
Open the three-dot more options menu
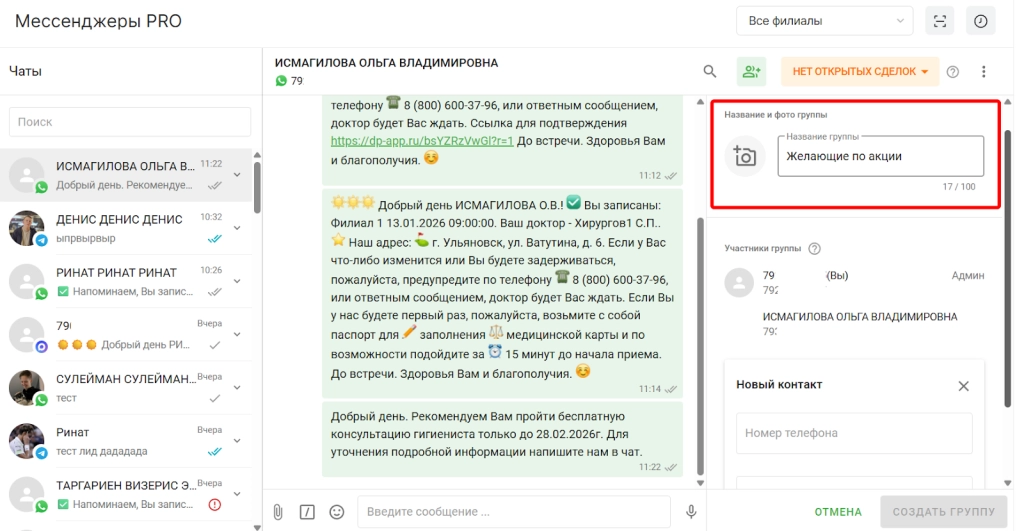click(x=984, y=71)
